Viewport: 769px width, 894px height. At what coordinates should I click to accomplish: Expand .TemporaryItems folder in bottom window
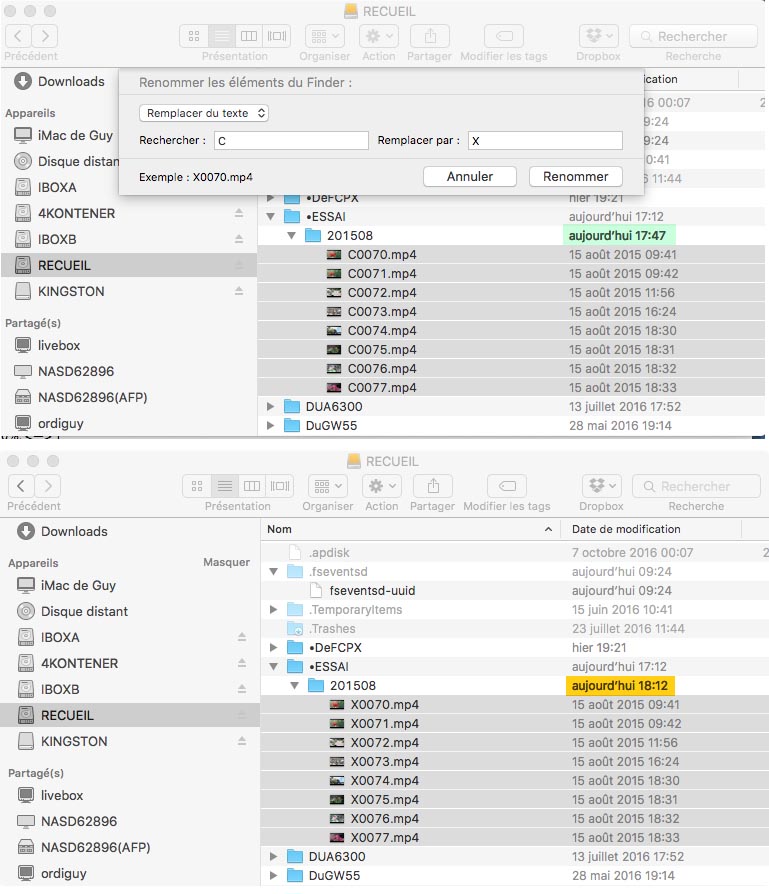(274, 609)
